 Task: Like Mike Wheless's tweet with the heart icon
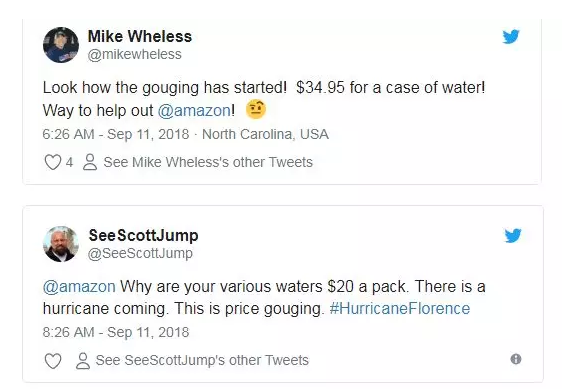point(53,162)
